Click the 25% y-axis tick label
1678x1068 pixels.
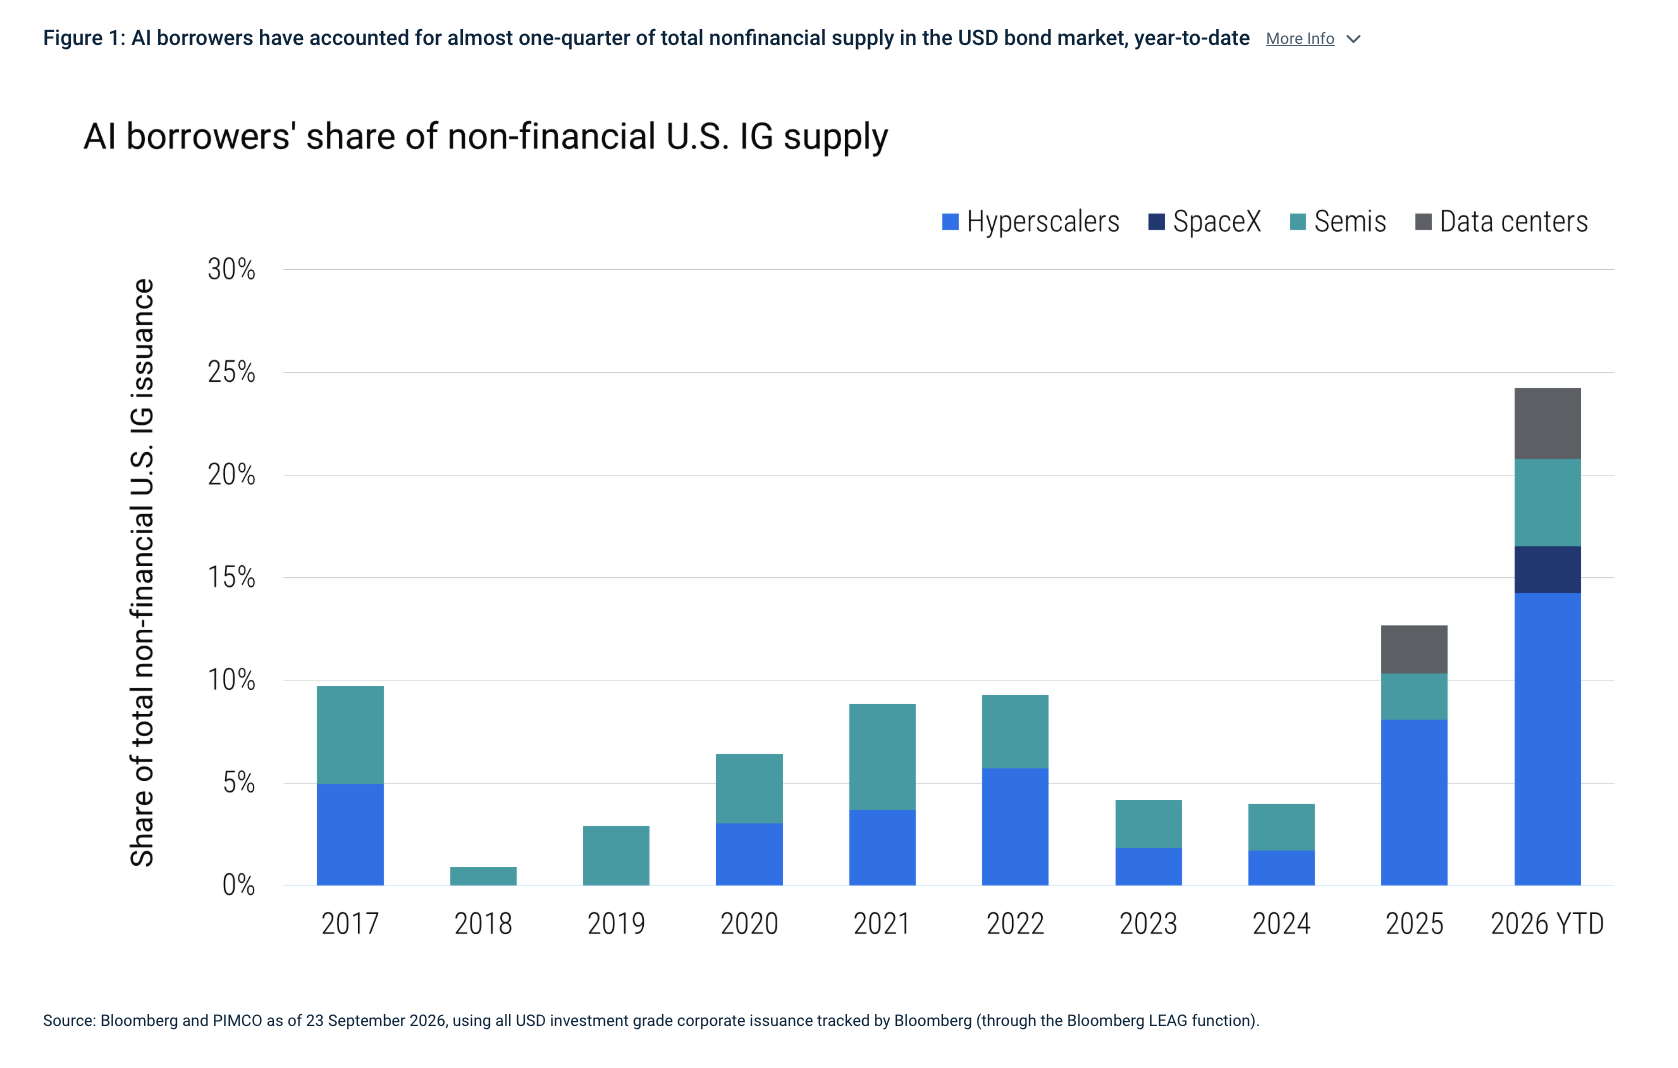231,372
